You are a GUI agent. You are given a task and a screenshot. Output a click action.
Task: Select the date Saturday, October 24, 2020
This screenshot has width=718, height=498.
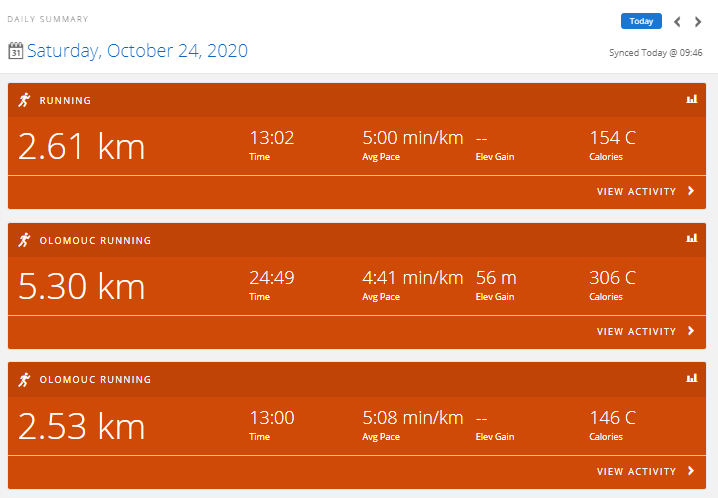point(137,51)
